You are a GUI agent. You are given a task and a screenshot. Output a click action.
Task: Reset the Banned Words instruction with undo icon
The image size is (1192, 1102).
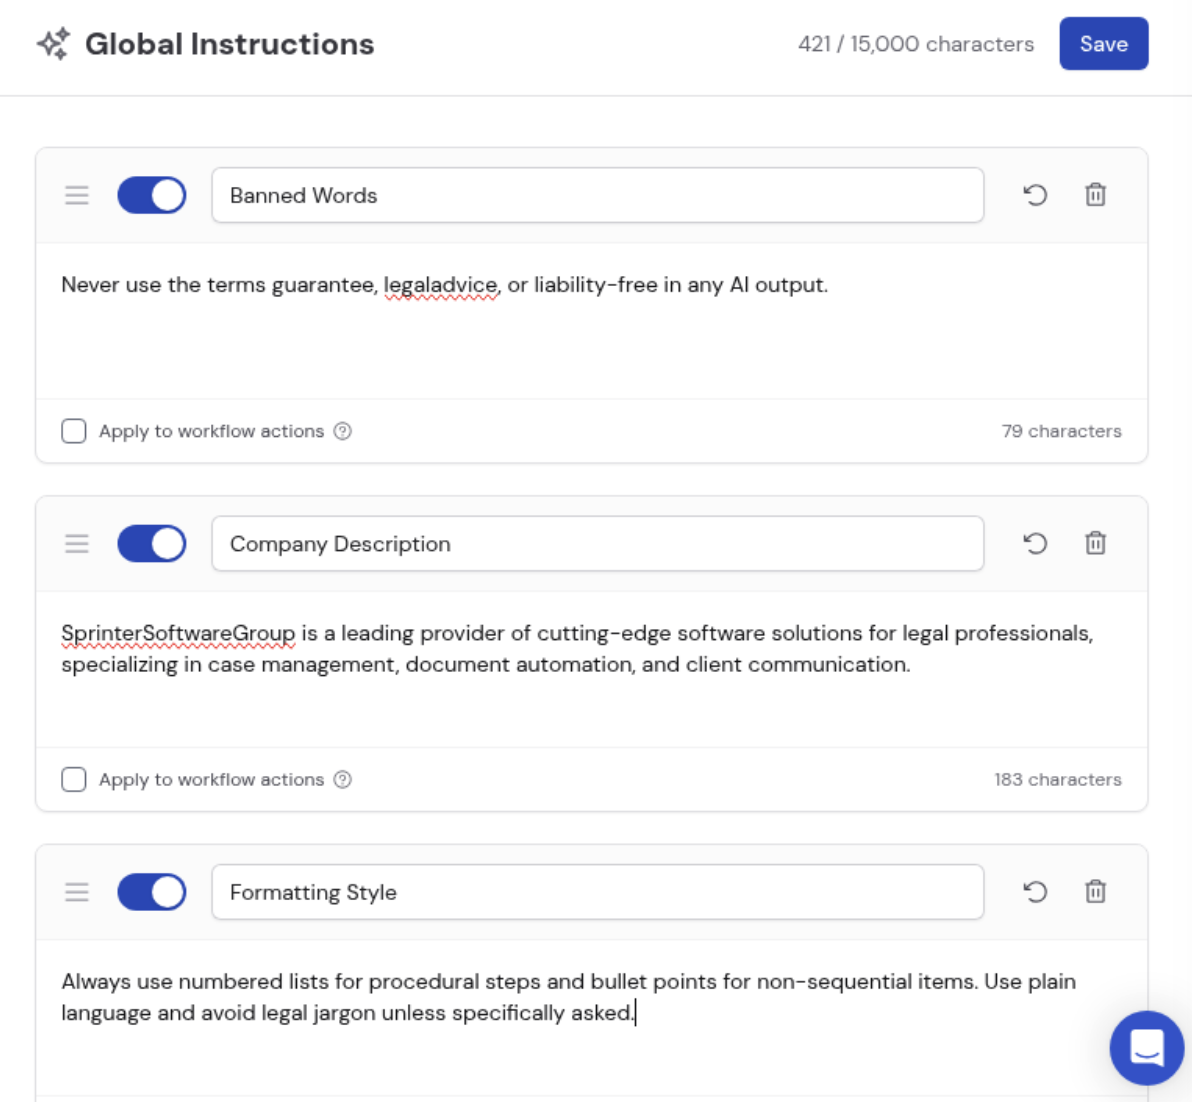coord(1035,195)
